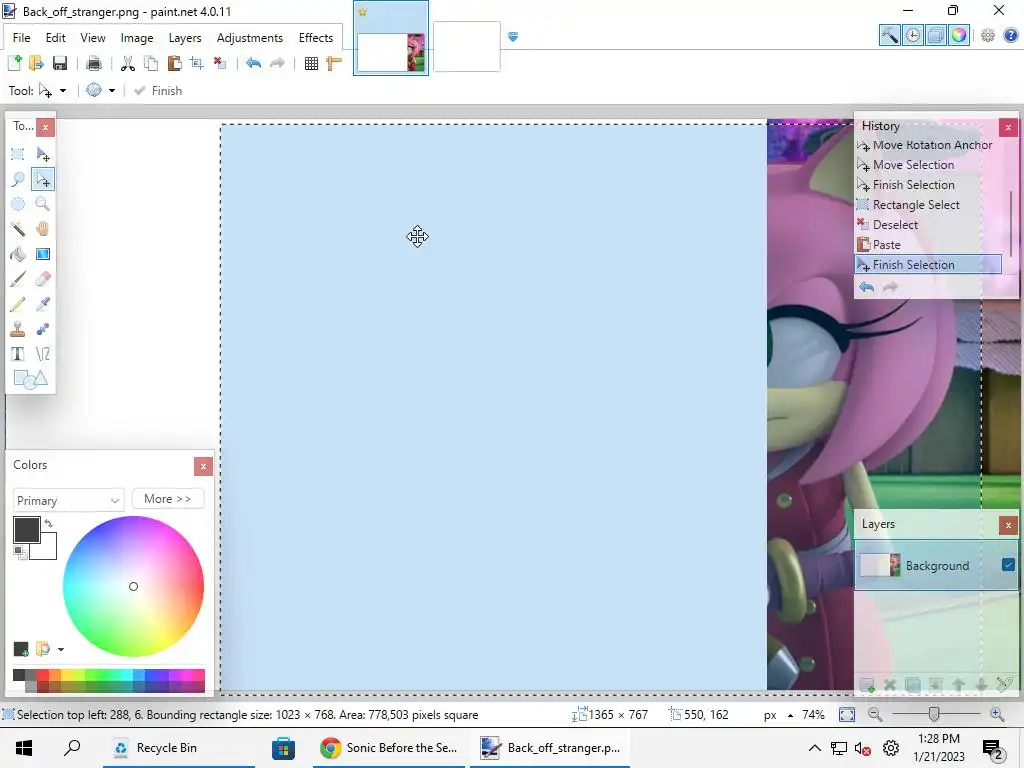This screenshot has height=768, width=1024.
Task: Select the Shapes tool
Action: (x=30, y=379)
